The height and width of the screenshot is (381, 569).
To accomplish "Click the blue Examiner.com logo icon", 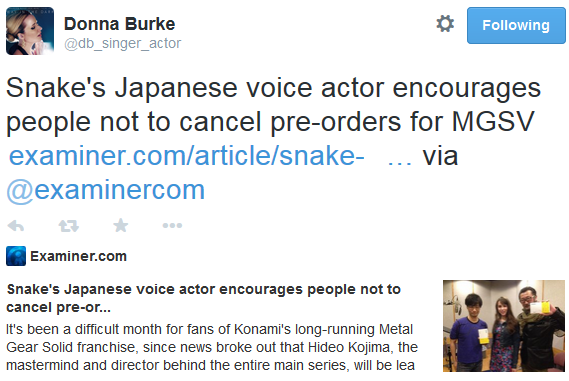I will pos(16,256).
